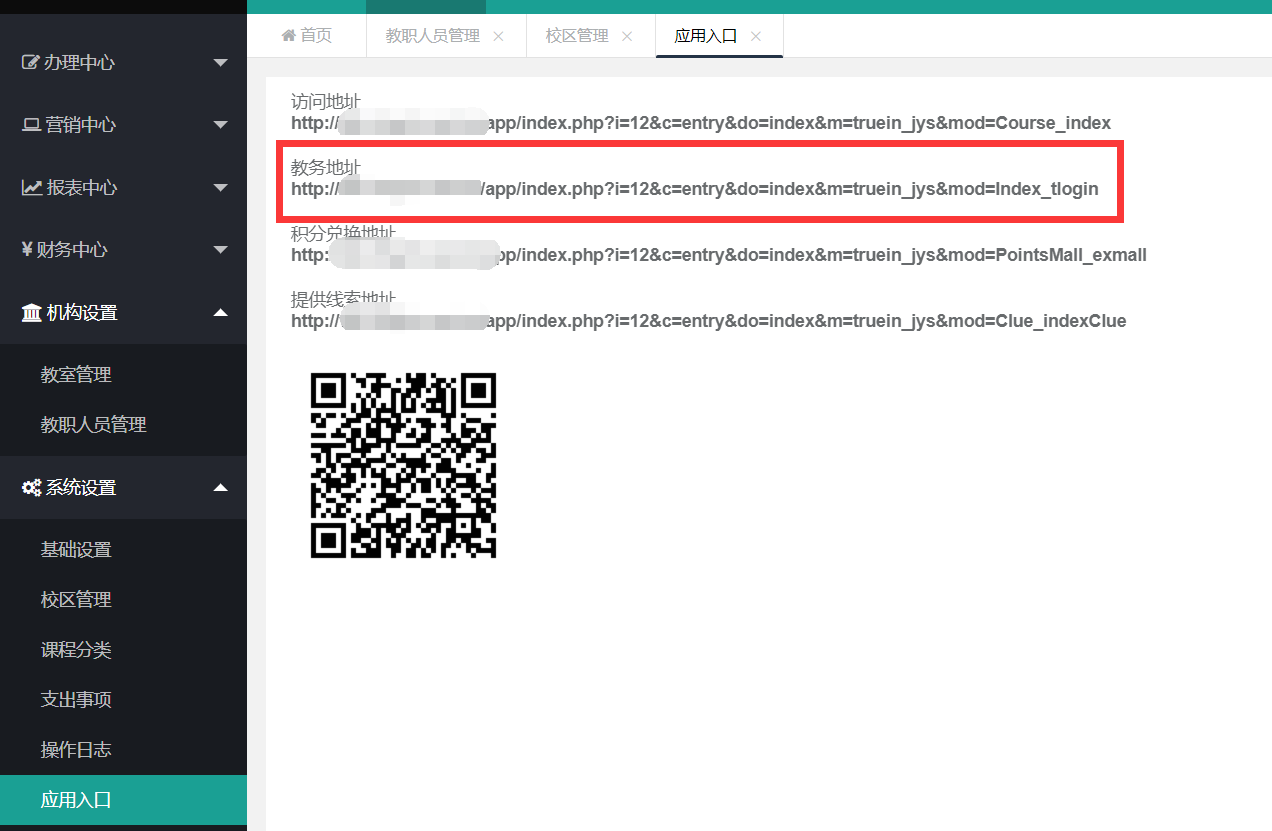Collapse the 系统设置 menu arrow
The image size is (1272, 831).
point(221,487)
